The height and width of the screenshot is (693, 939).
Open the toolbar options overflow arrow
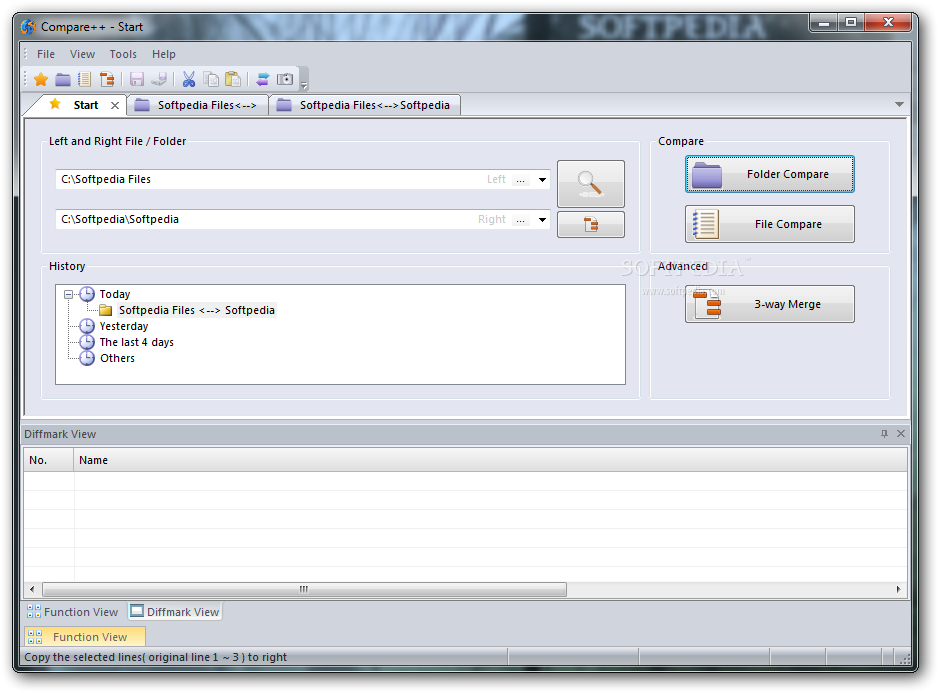pos(304,85)
